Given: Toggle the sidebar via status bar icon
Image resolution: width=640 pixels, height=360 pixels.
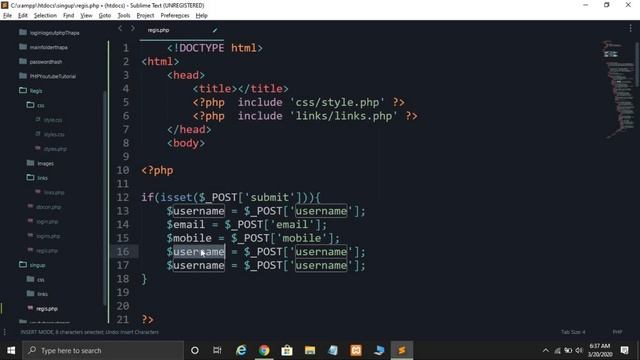Looking at the screenshot, I should click(x=5, y=332).
